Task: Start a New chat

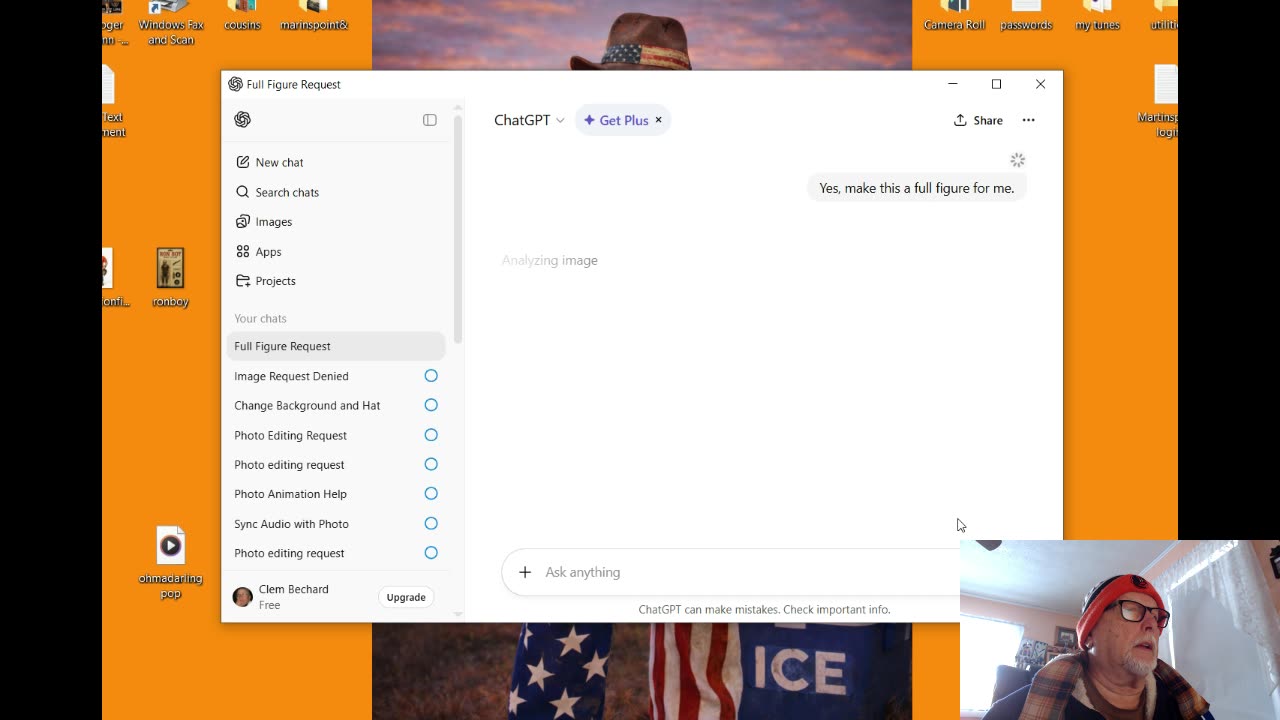Action: (336, 162)
